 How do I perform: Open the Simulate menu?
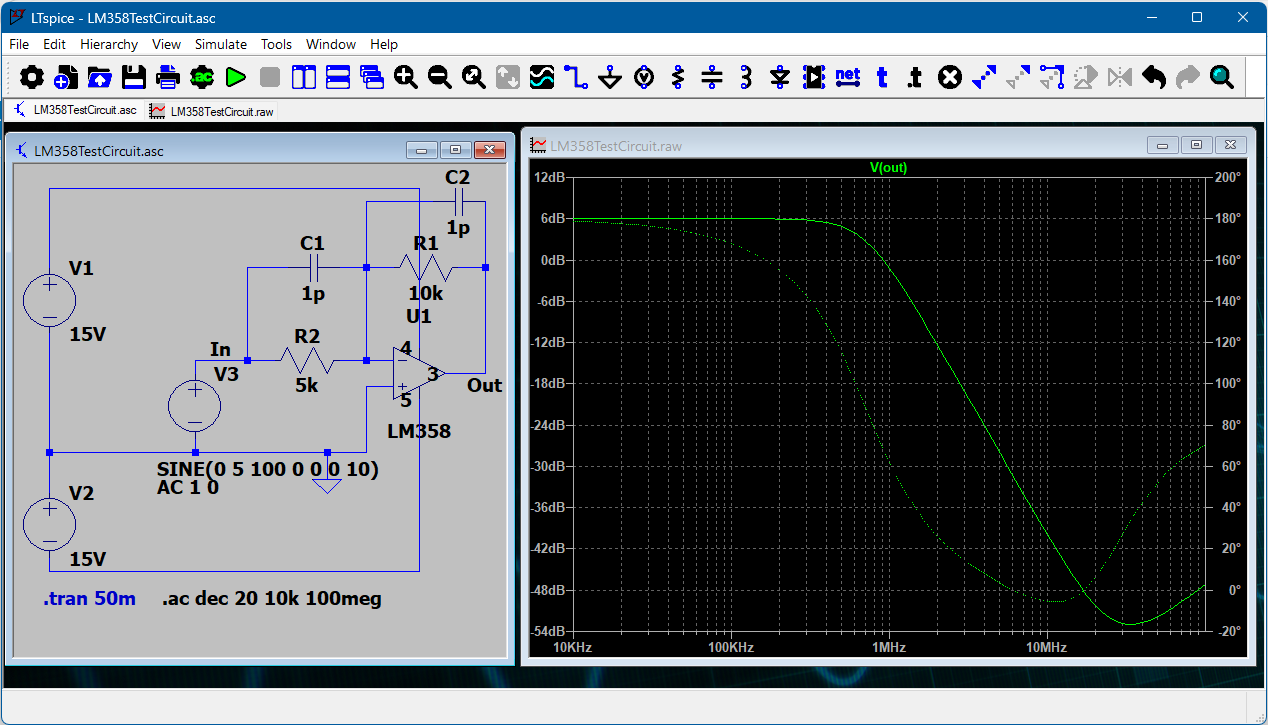[x=220, y=44]
